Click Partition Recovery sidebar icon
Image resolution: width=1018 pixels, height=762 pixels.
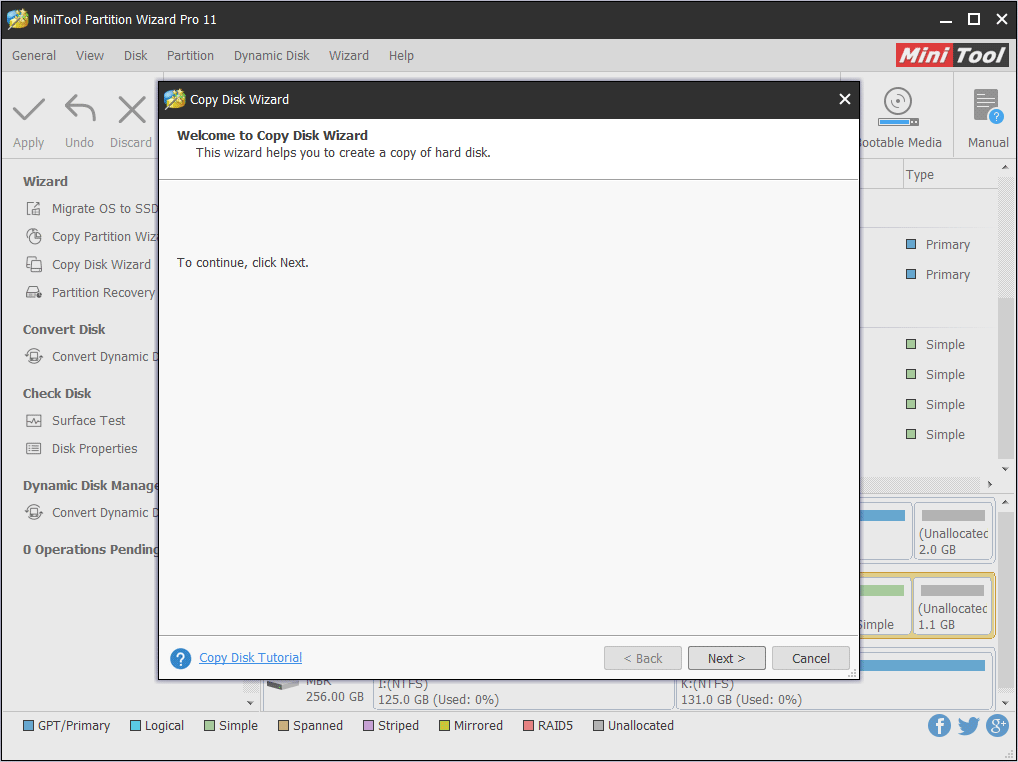34,292
